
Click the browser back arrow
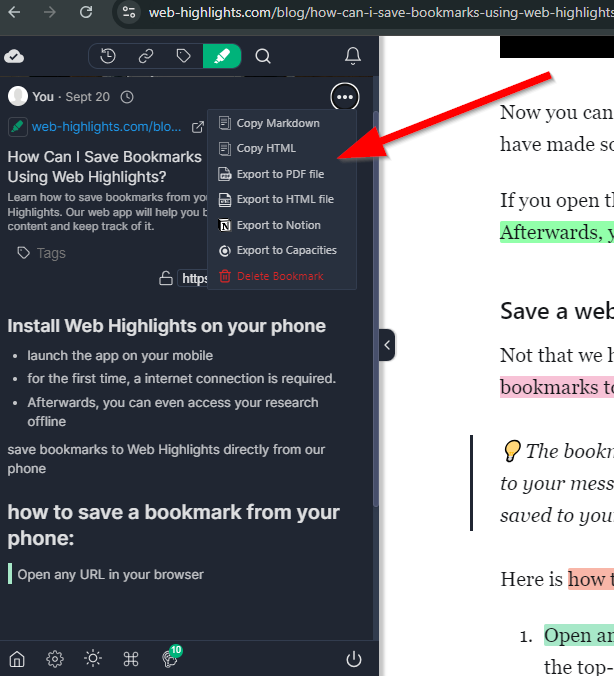[x=14, y=12]
